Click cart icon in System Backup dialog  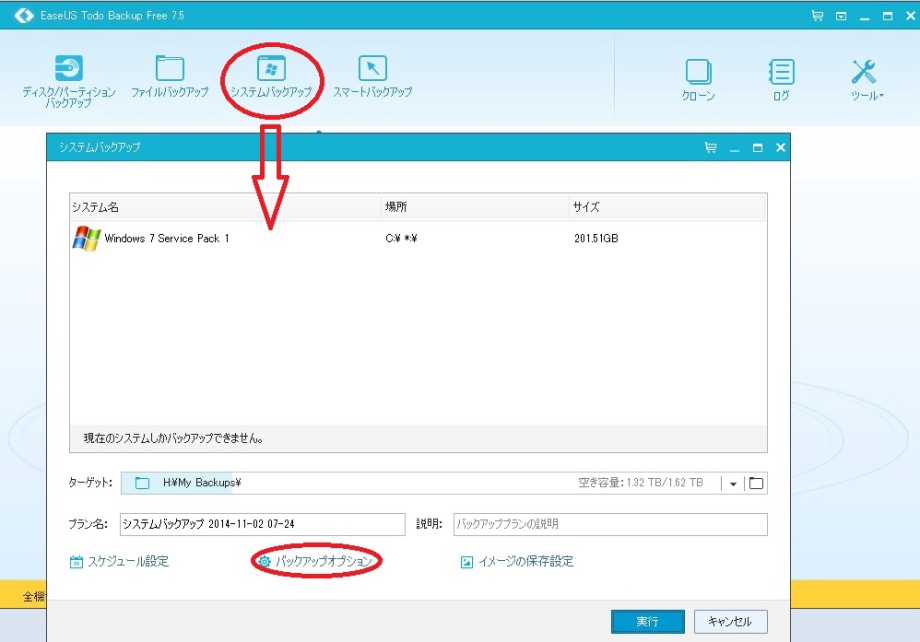pyautogui.click(x=710, y=147)
